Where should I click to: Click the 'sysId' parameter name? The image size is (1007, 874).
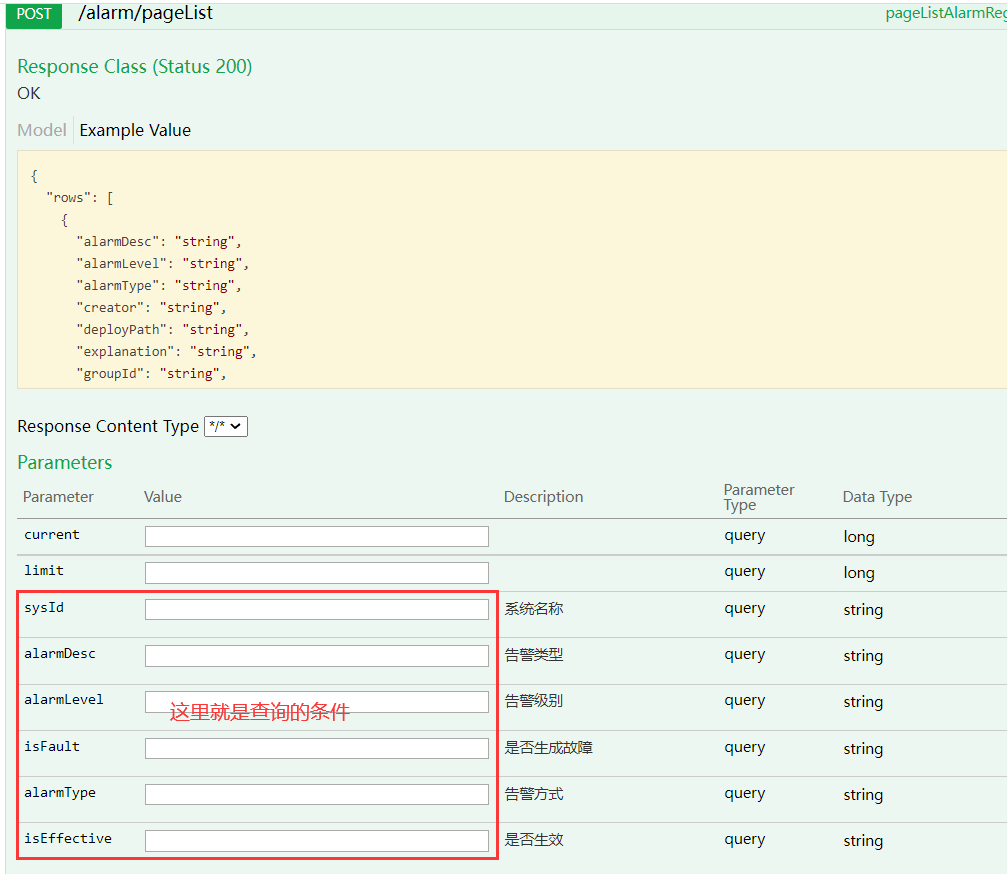pos(44,607)
